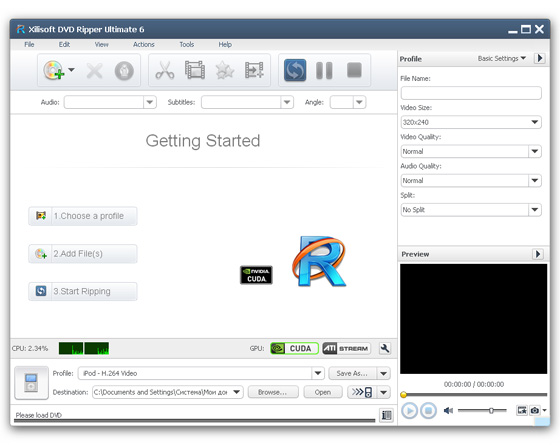Image resolution: width=560 pixels, height=445 pixels.
Task: Click the Add DVD disc icon
Action: pyautogui.click(x=54, y=70)
